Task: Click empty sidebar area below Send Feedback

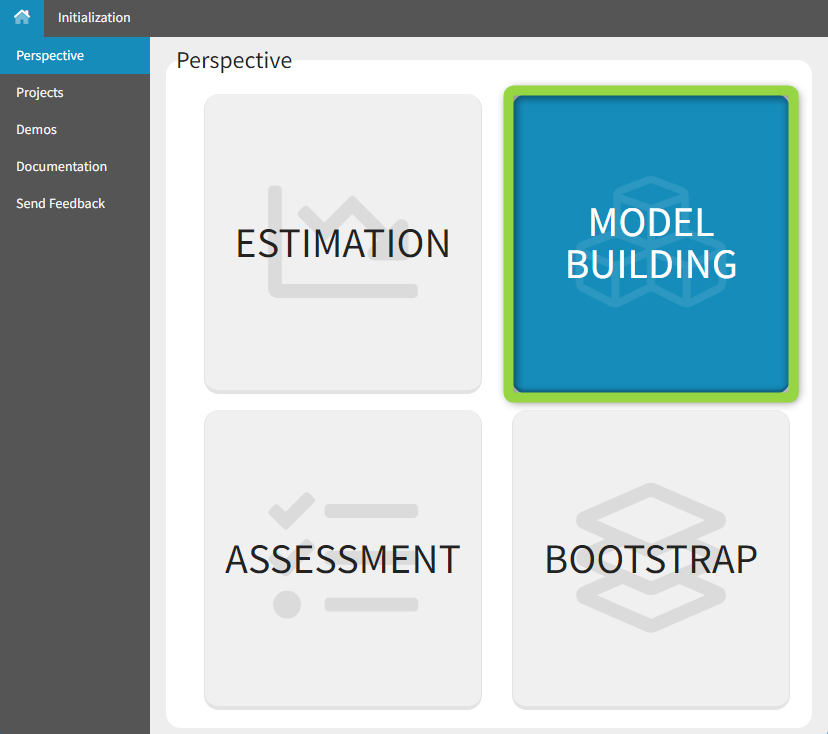Action: pyautogui.click(x=75, y=450)
